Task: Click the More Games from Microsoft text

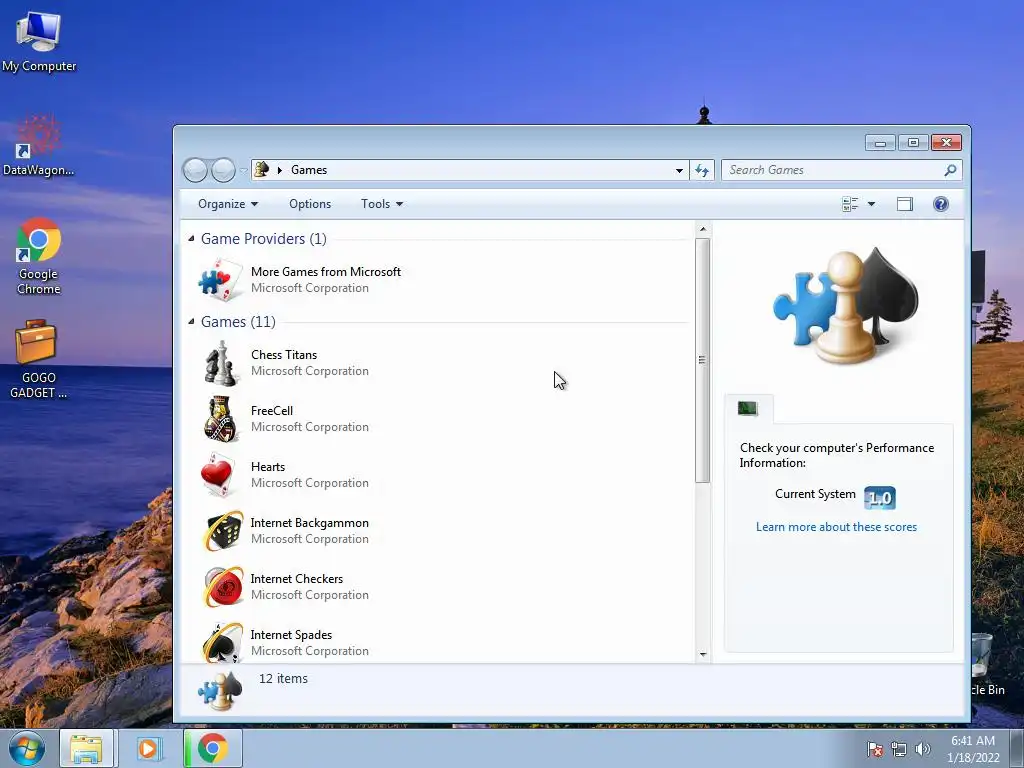Action: coord(326,272)
